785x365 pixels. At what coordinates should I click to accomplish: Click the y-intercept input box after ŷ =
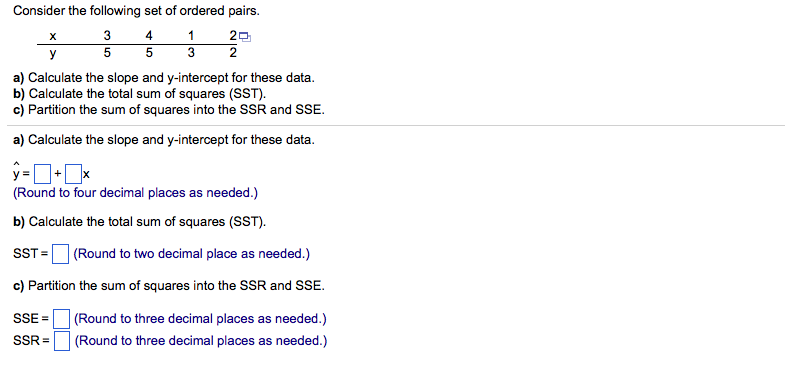(43, 174)
